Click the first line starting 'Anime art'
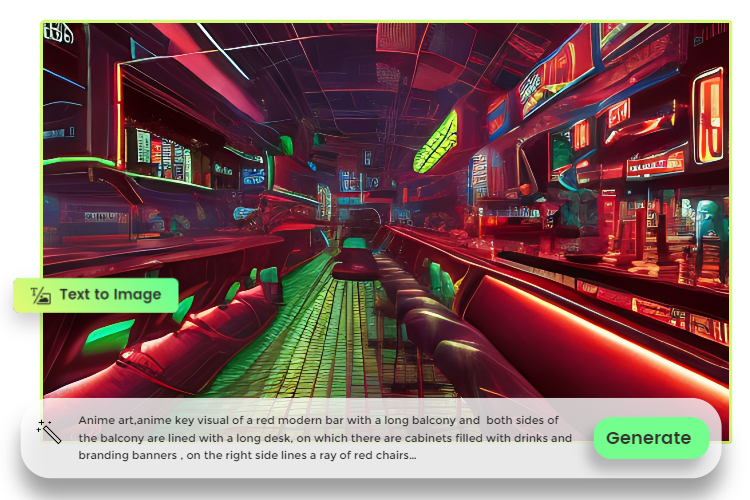 tap(318, 421)
